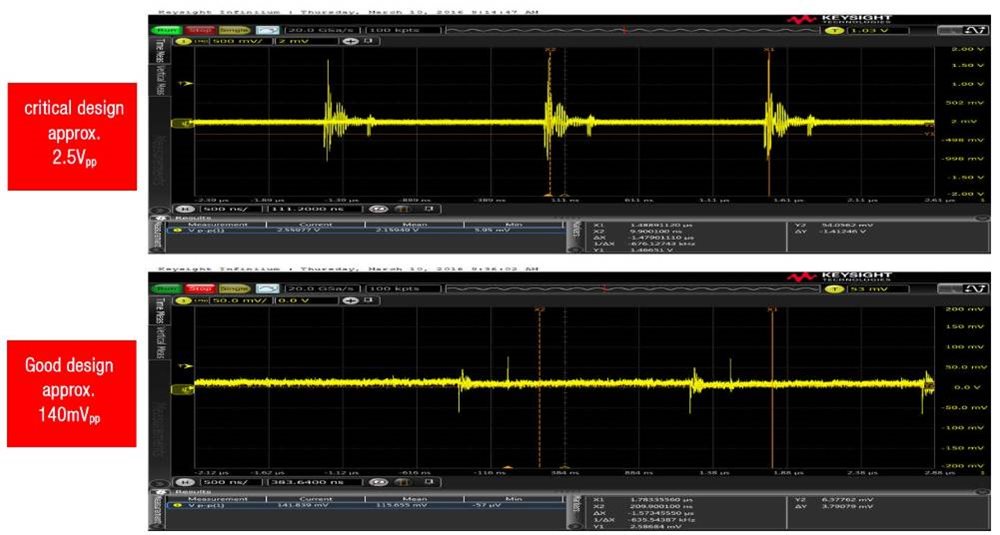The width and height of the screenshot is (1000, 535).
Task: Select V p-p(1) measurement row in lower scope
Action: (365, 505)
